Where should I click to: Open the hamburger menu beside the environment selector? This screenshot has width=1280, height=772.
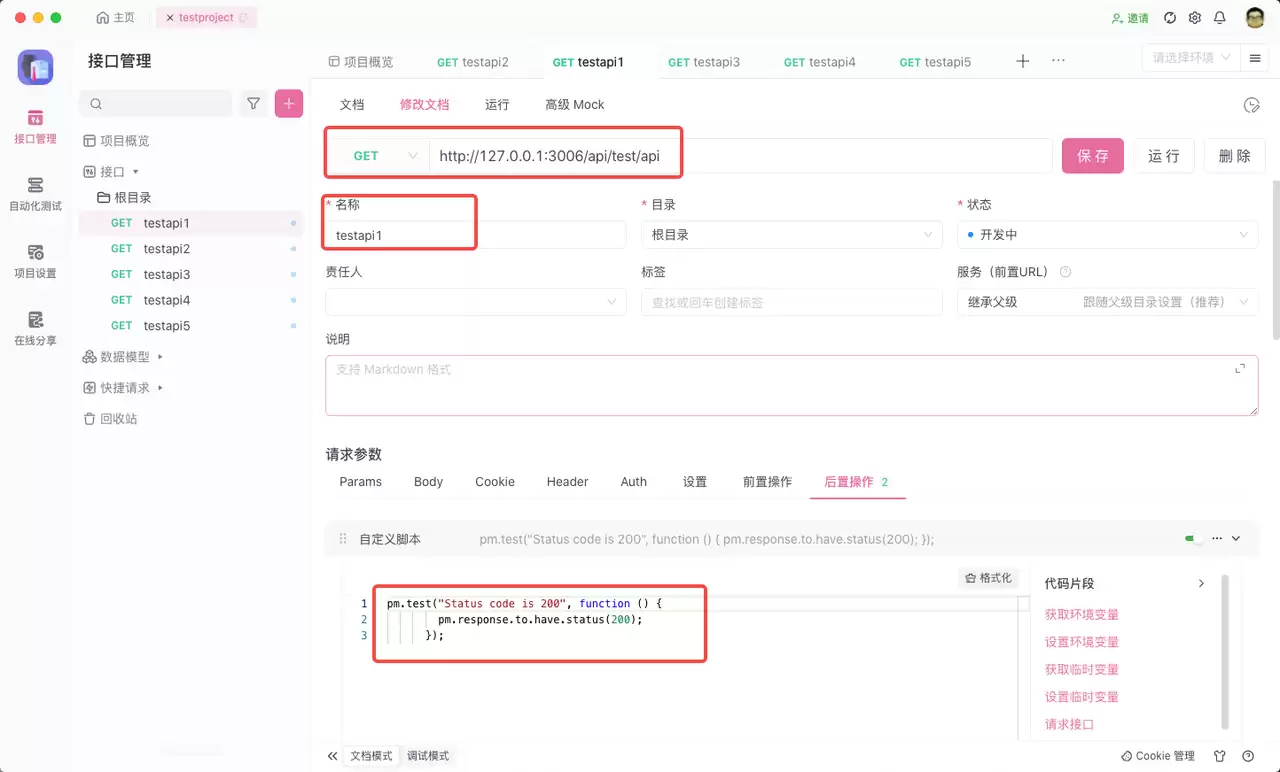(x=1255, y=58)
